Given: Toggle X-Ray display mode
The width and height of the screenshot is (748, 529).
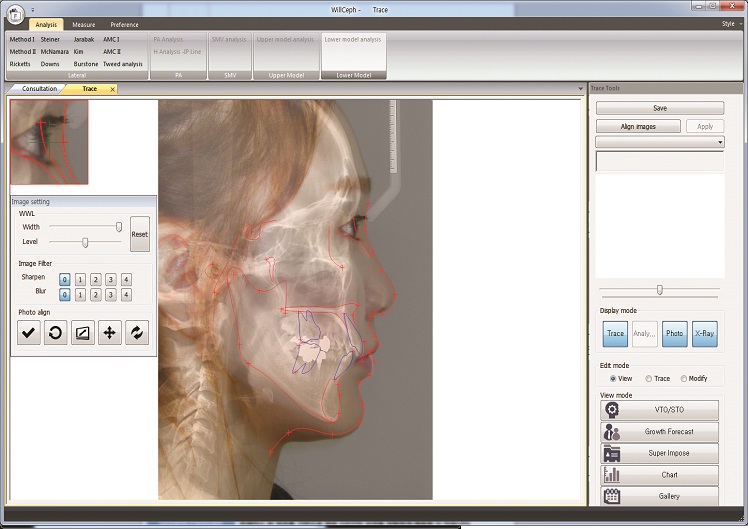Looking at the screenshot, I should (x=705, y=333).
